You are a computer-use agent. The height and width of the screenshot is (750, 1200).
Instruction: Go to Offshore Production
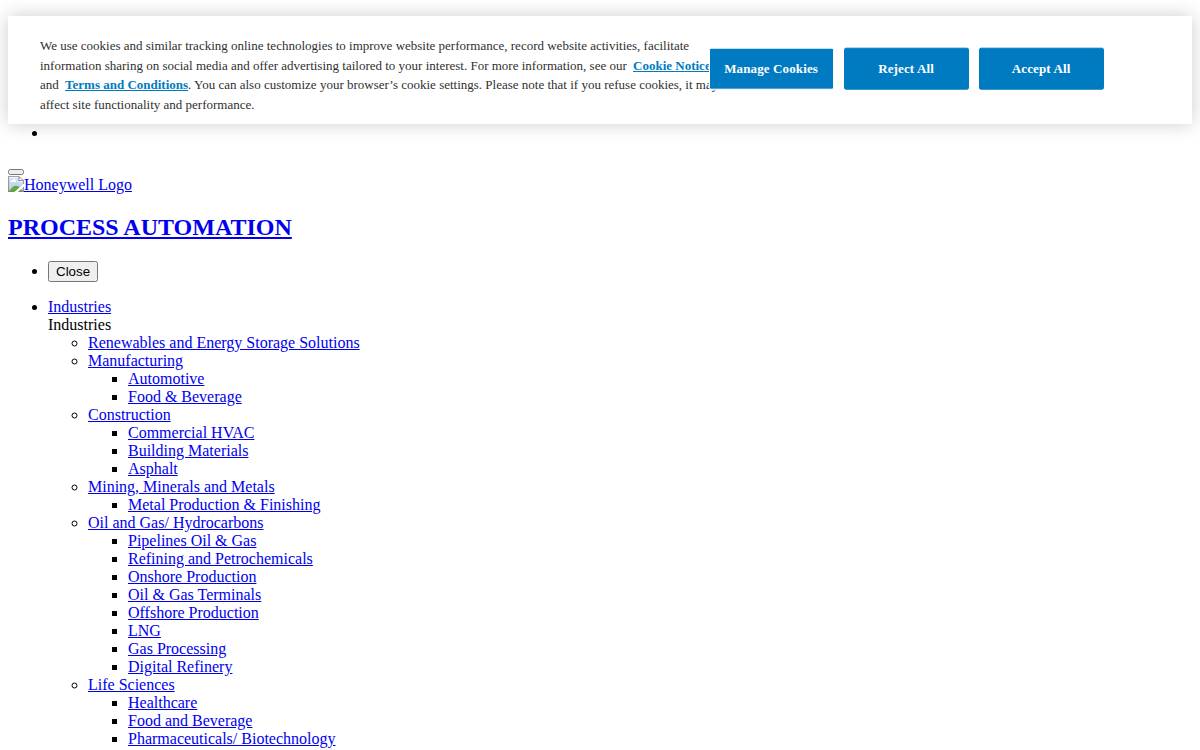pyautogui.click(x=193, y=613)
